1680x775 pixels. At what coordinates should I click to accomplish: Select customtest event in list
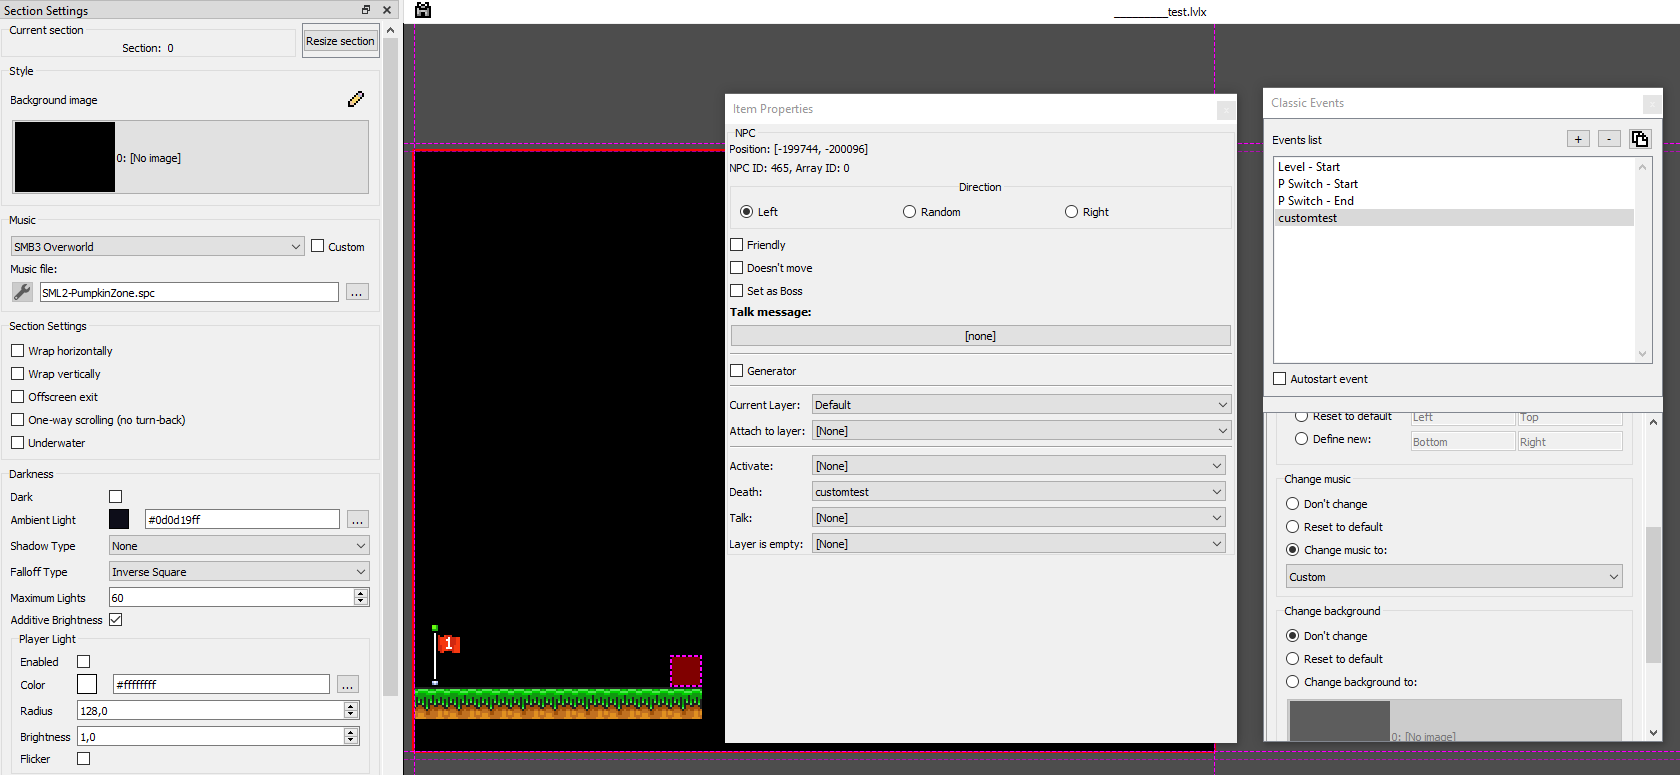coord(1454,218)
